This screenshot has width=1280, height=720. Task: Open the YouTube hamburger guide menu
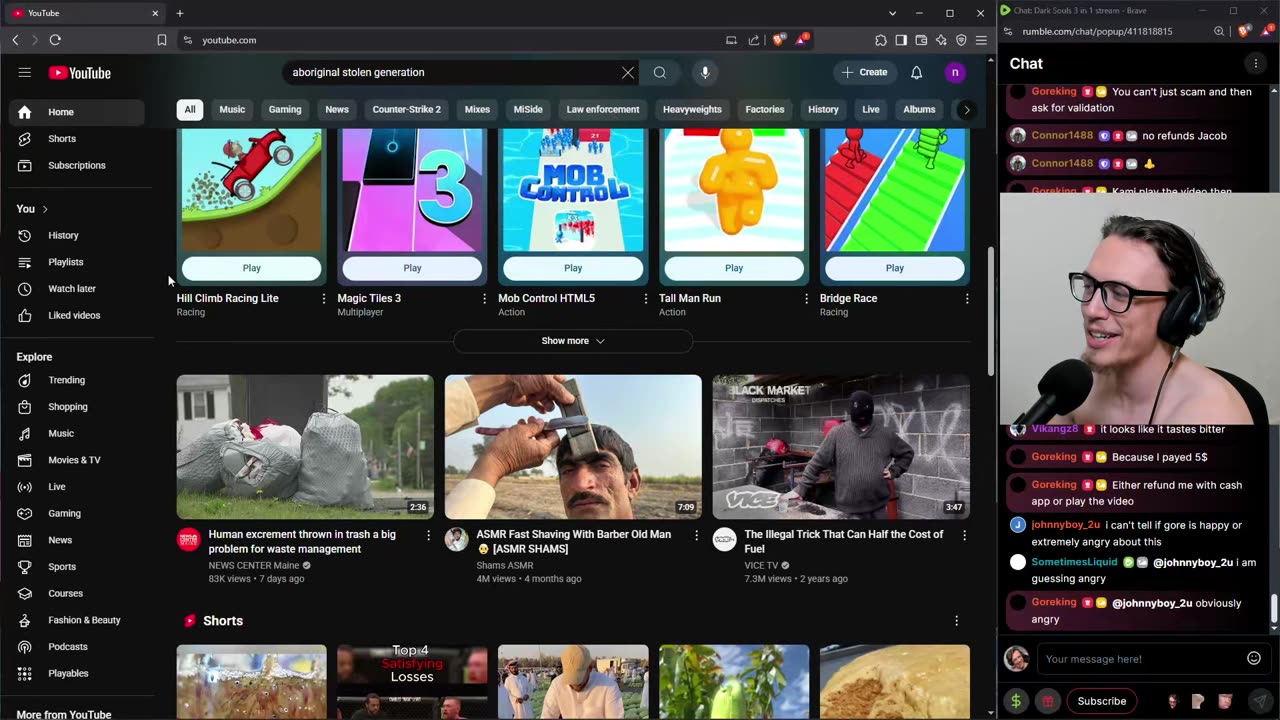coord(25,72)
